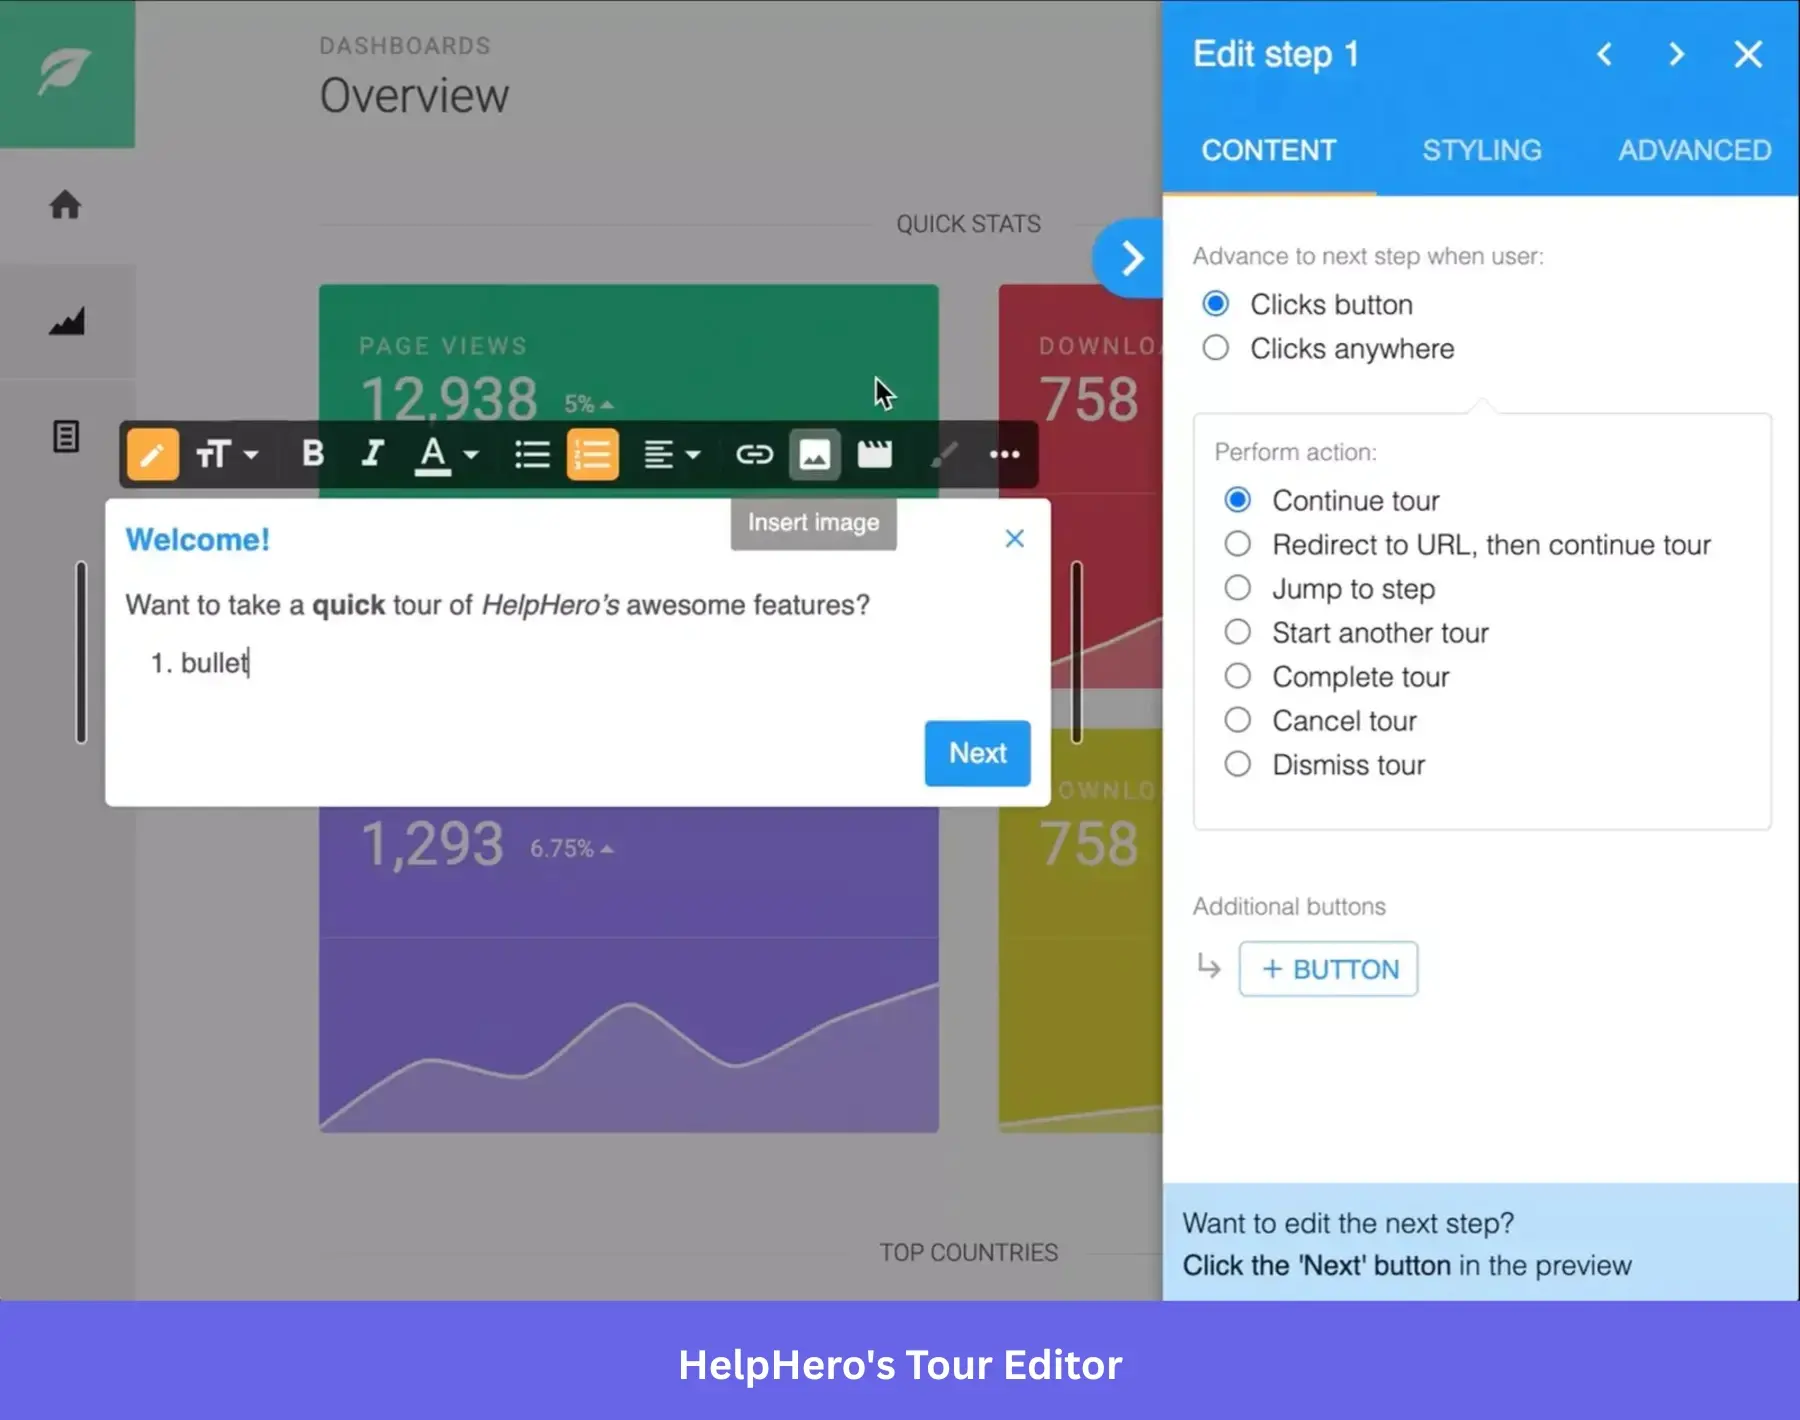The image size is (1800, 1420).
Task: Select the Clicks anywhere radio option
Action: tap(1216, 348)
